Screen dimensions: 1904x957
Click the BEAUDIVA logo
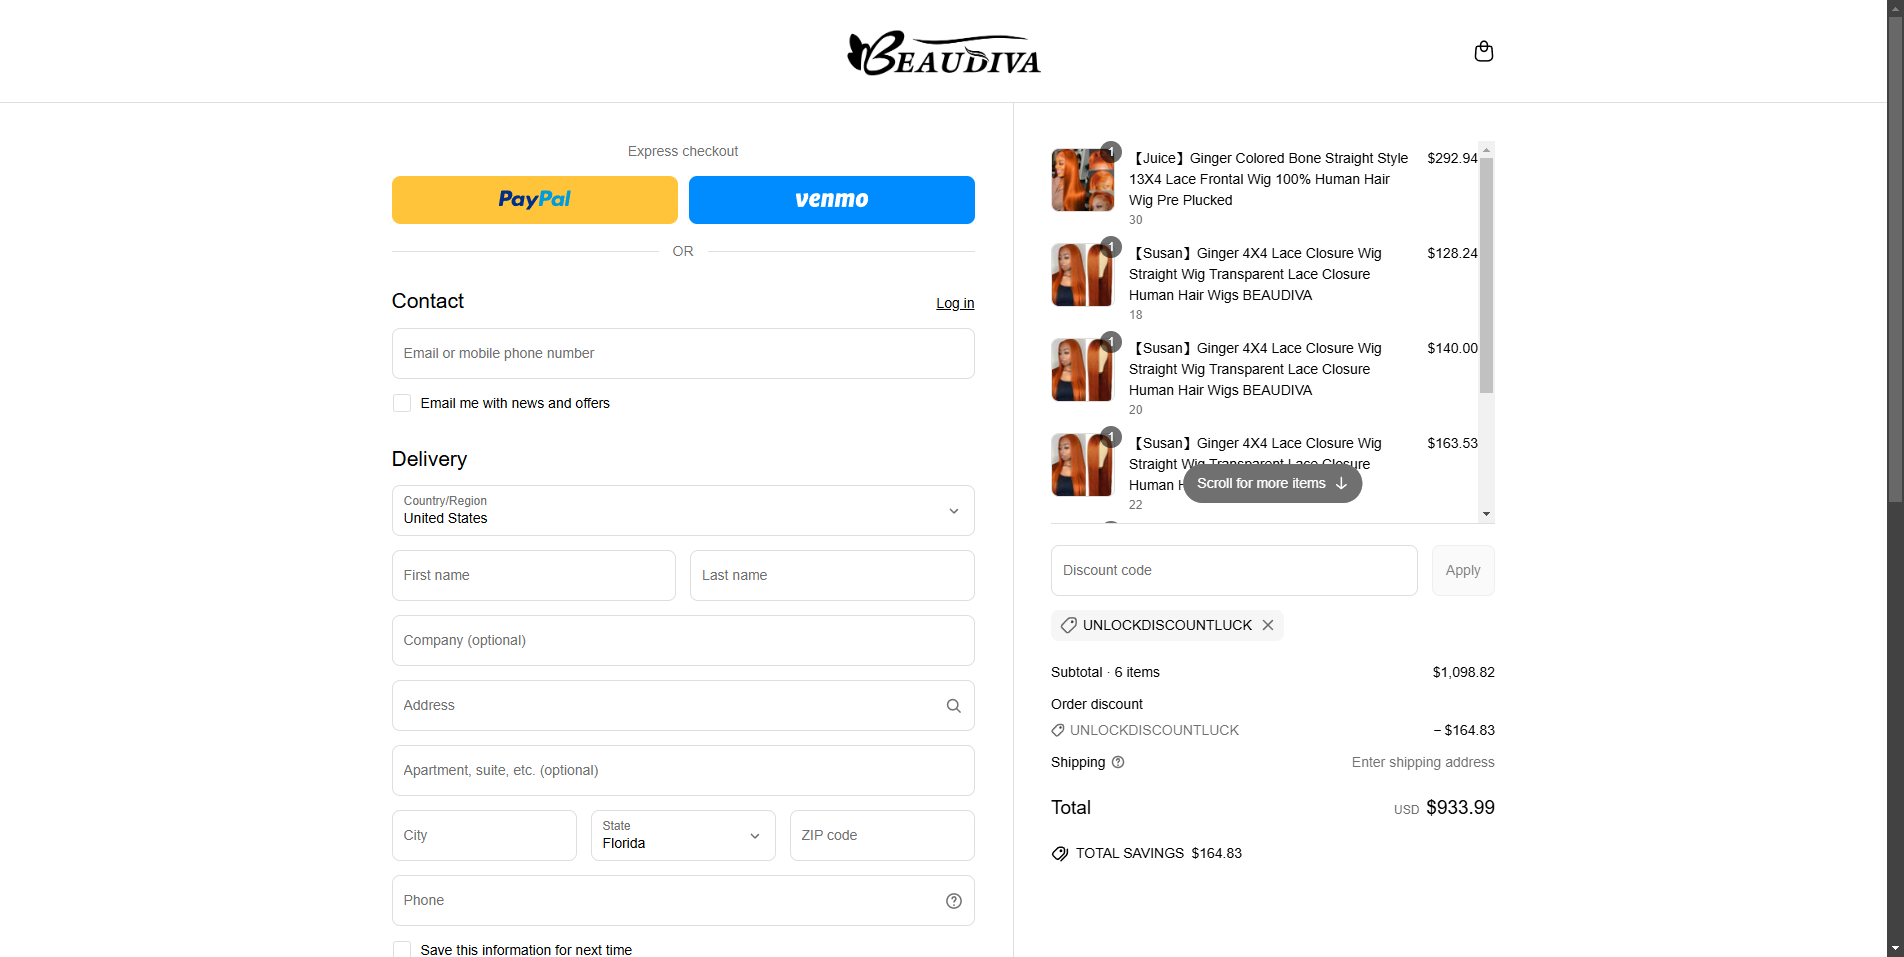pos(944,53)
